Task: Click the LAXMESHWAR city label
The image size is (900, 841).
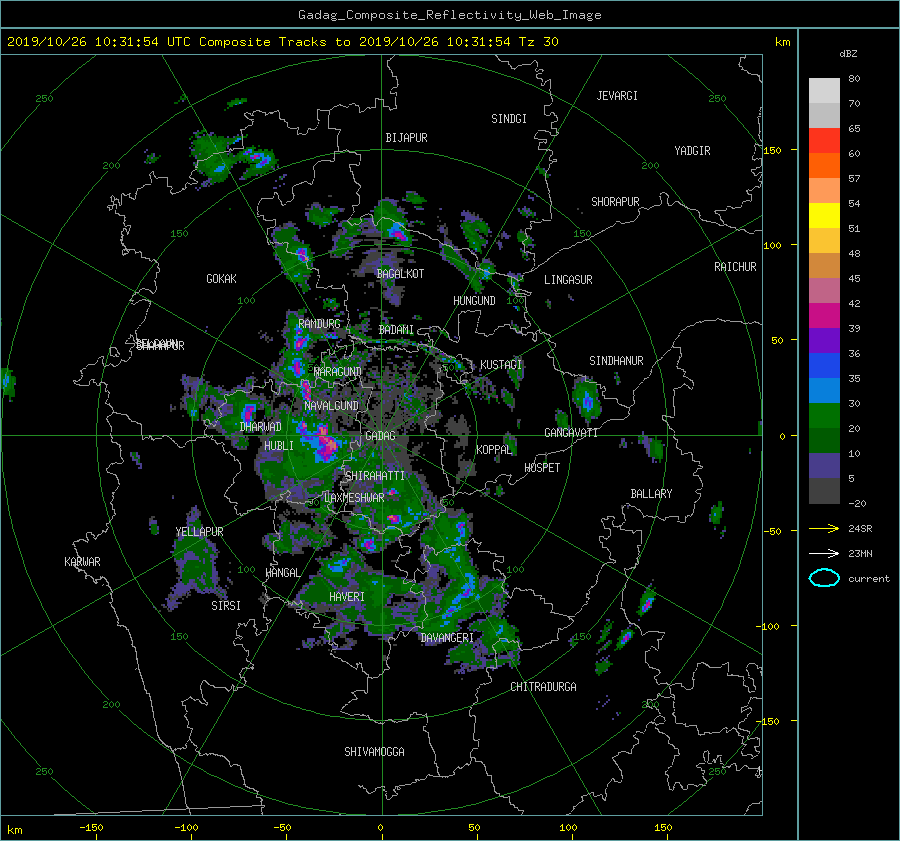Action: tap(354, 498)
